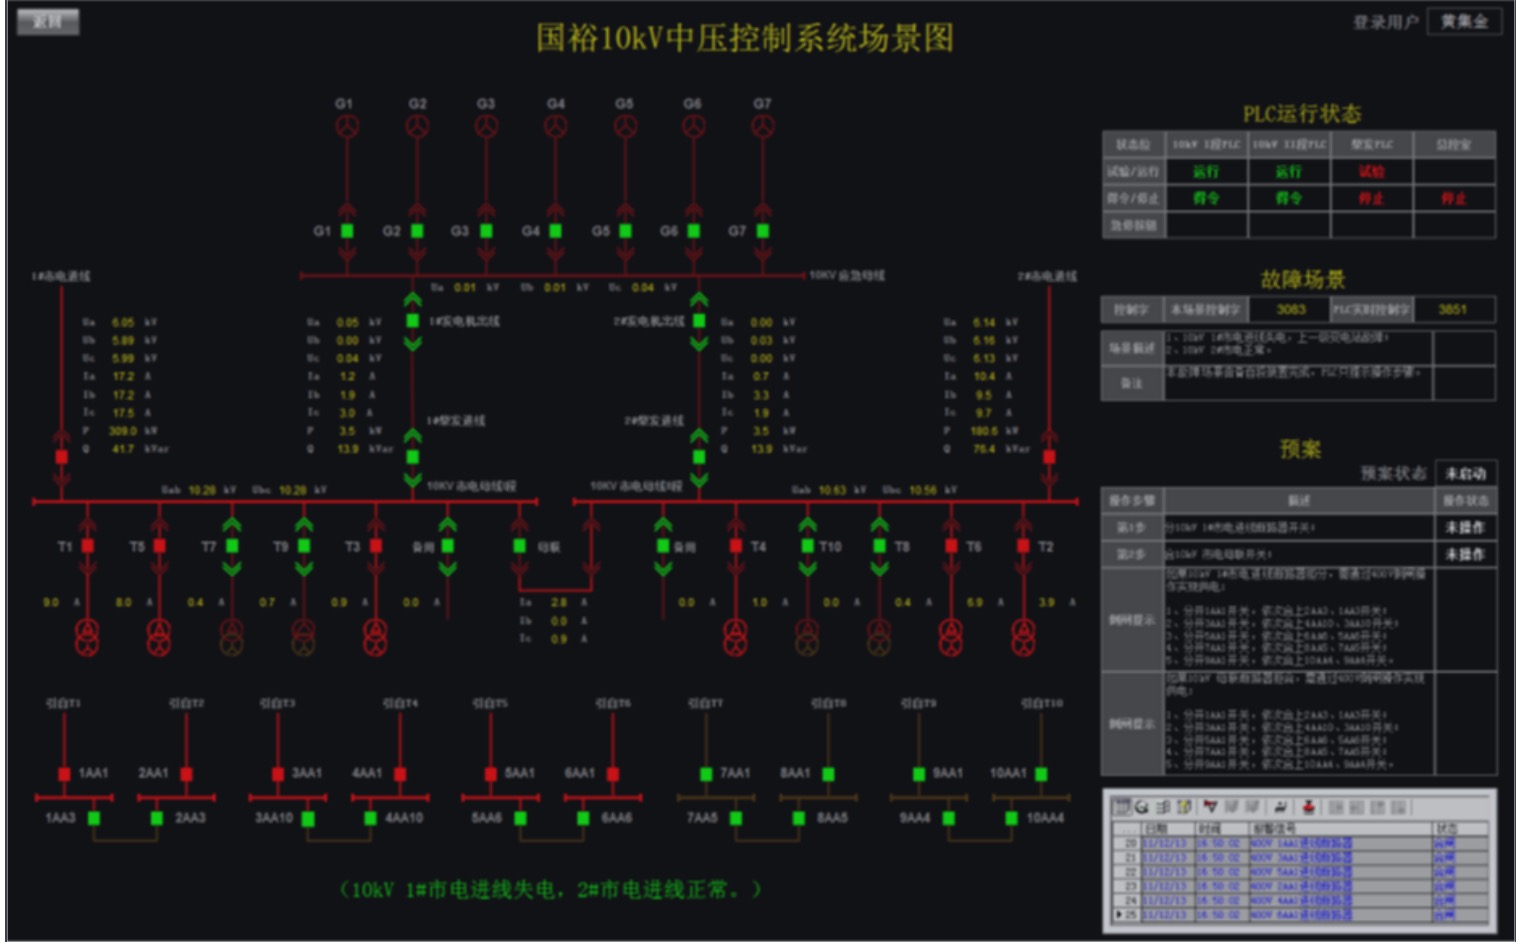1516x942 pixels.
Task: Click the T9 green breaker square
Action: pyautogui.click(x=304, y=546)
